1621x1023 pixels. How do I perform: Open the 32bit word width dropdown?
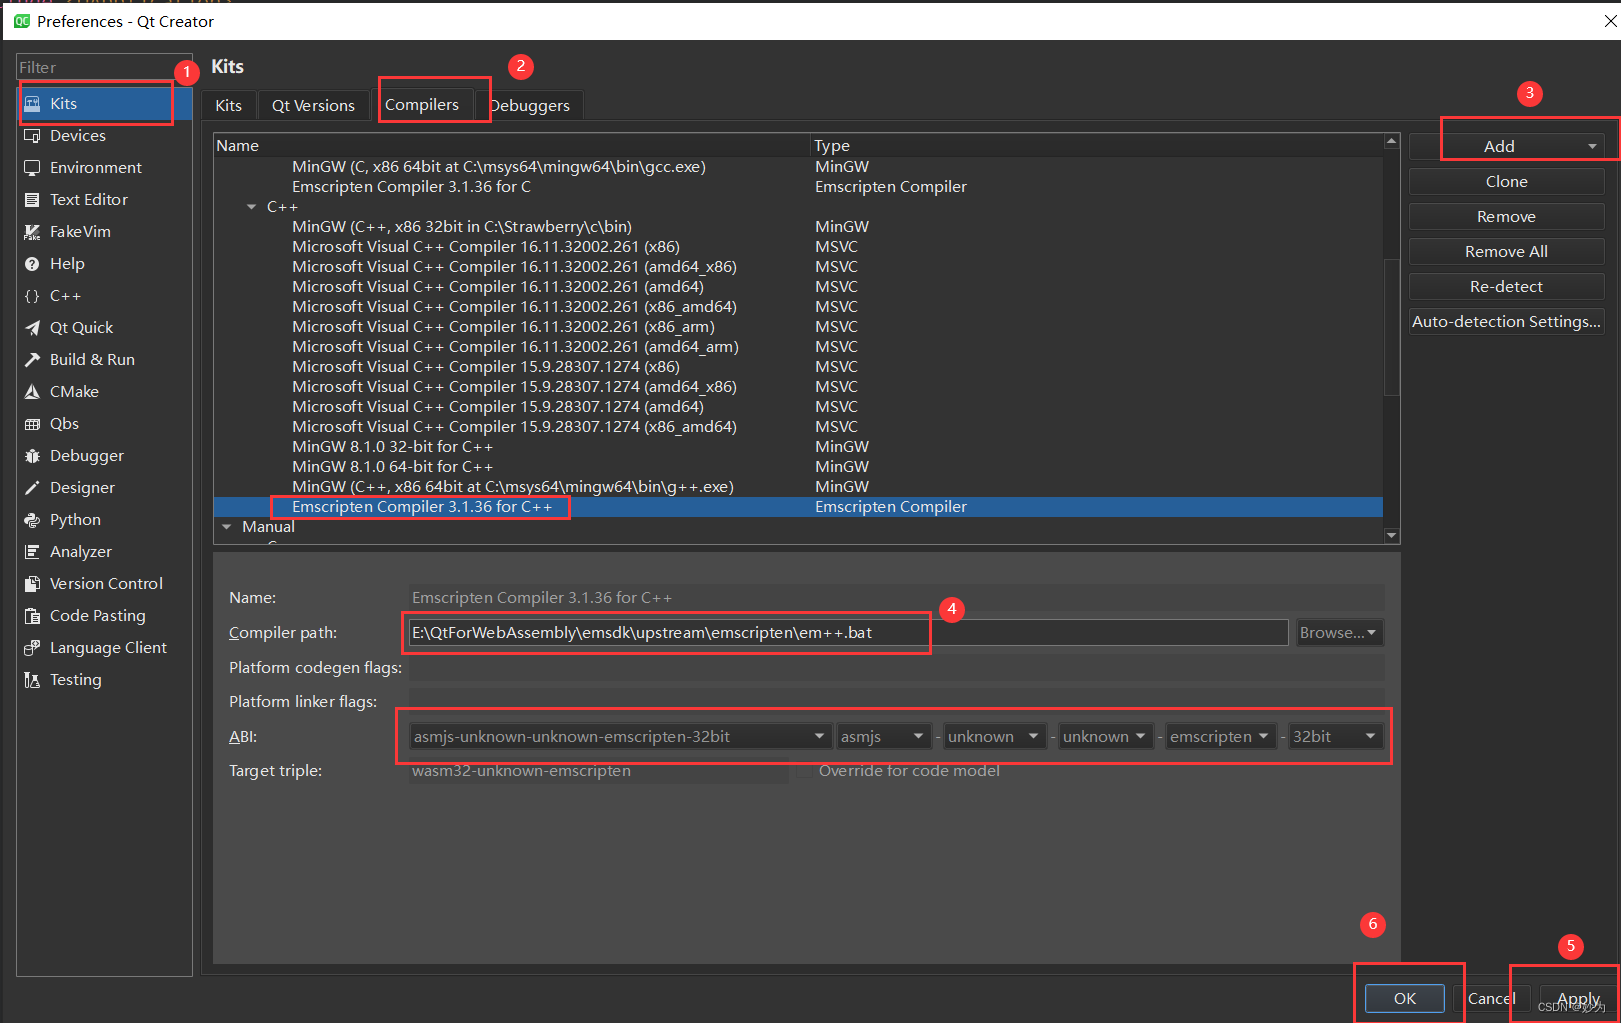[x=1334, y=736]
